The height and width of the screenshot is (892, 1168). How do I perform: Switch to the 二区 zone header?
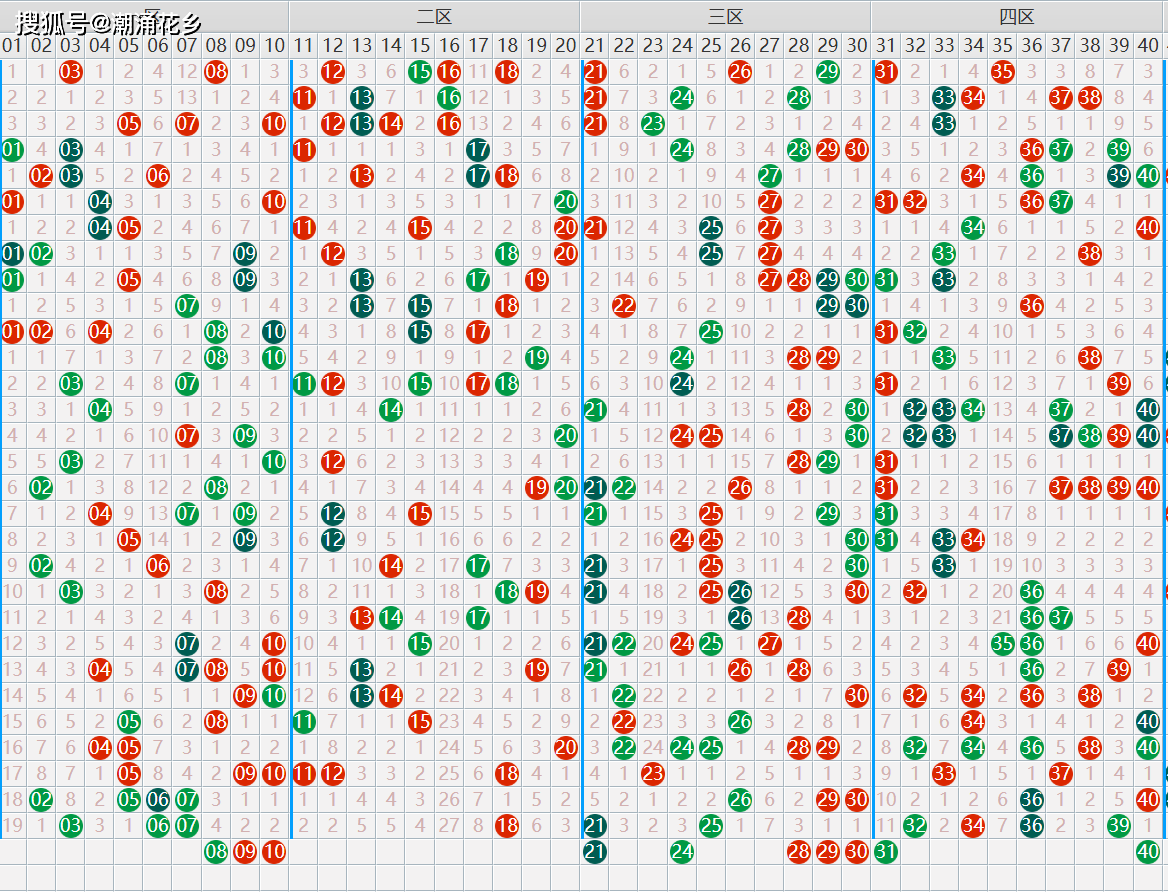pyautogui.click(x=434, y=16)
